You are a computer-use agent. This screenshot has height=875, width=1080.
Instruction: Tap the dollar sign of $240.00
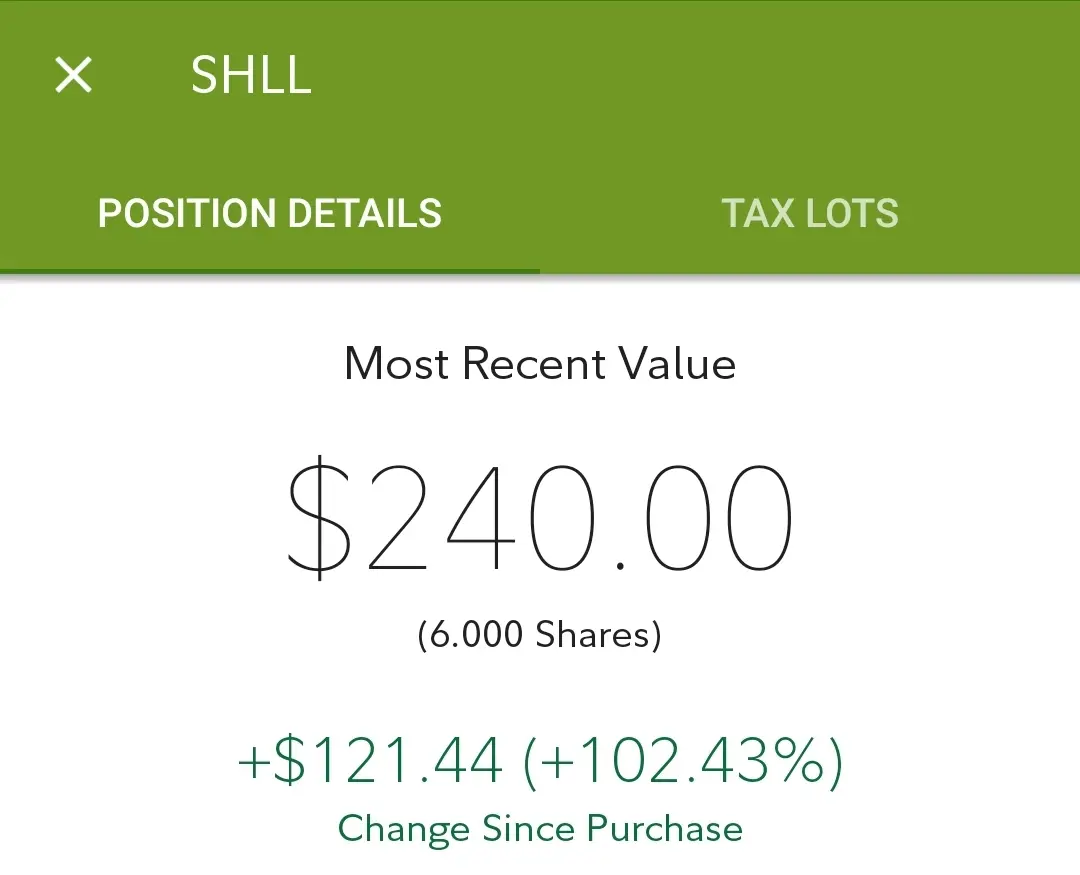tap(319, 518)
